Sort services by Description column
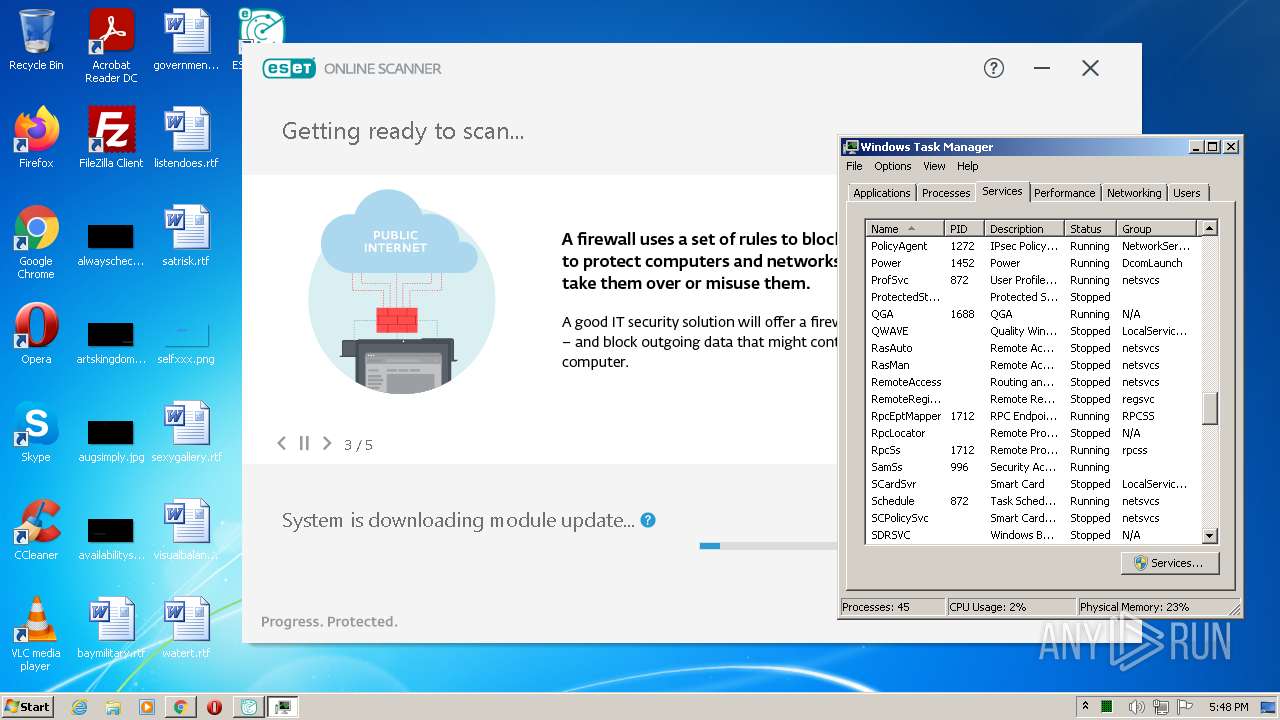This screenshot has height=720, width=1280. (1025, 229)
